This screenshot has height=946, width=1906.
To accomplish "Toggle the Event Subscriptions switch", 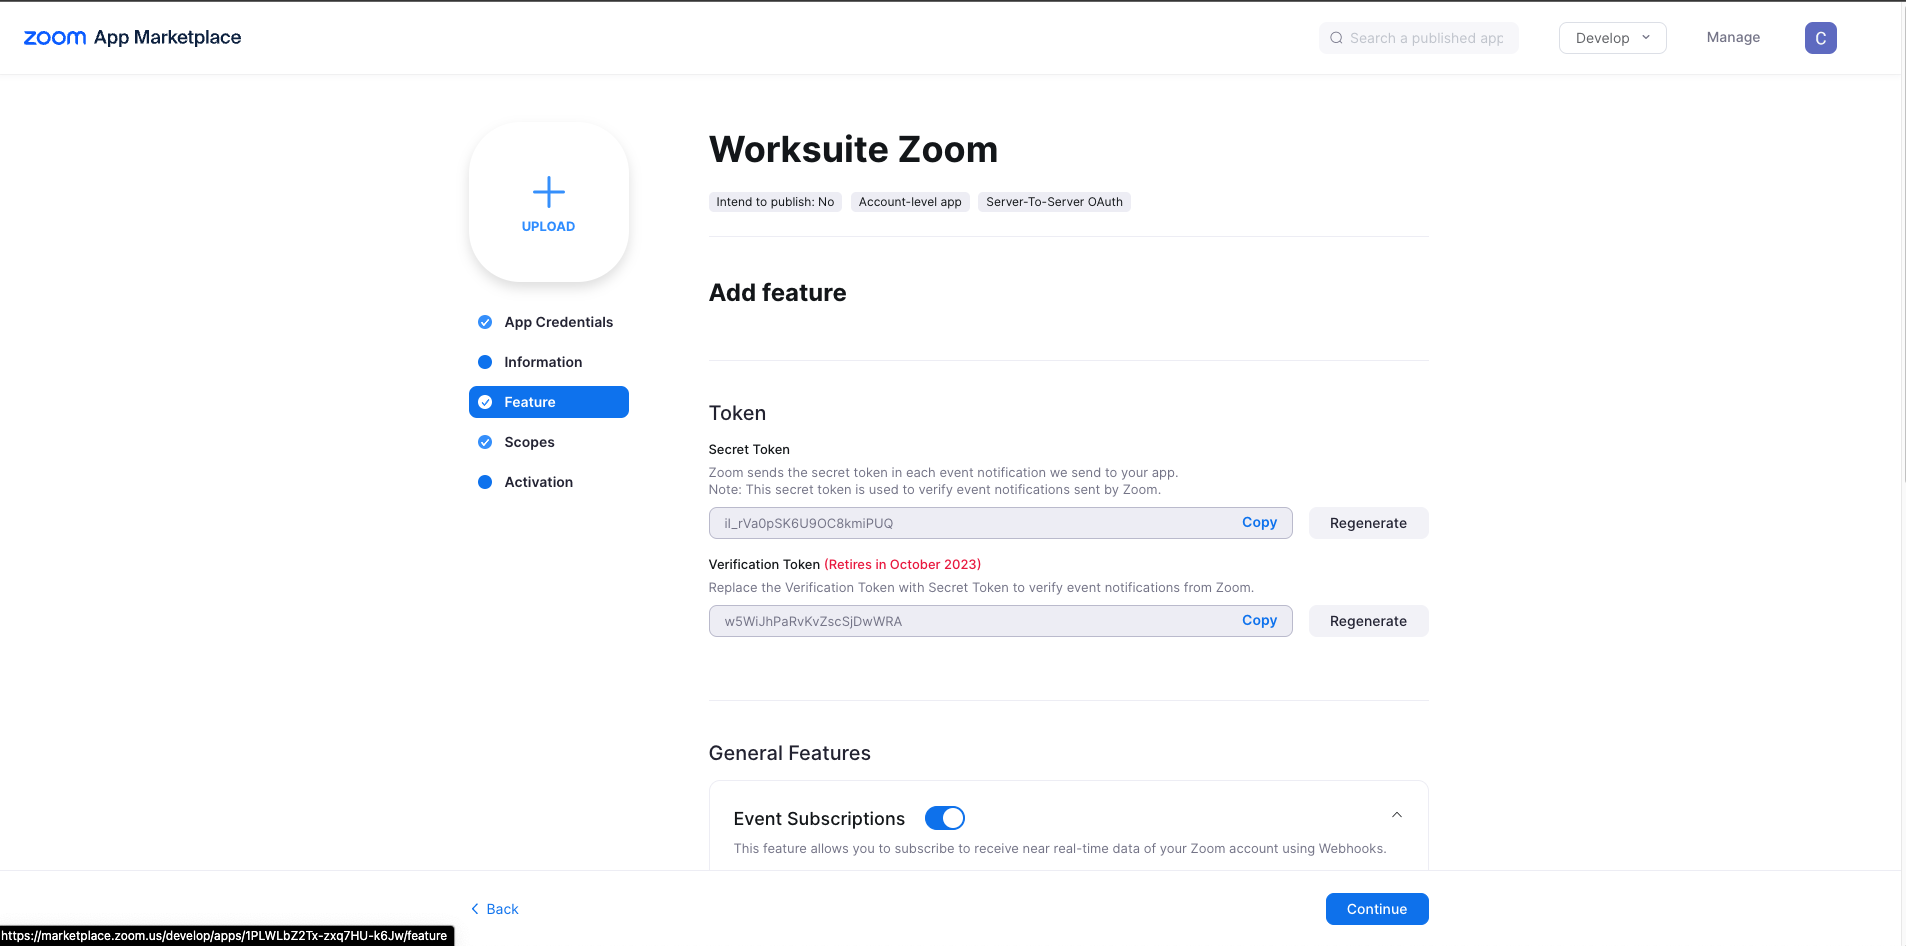I will tap(945, 818).
